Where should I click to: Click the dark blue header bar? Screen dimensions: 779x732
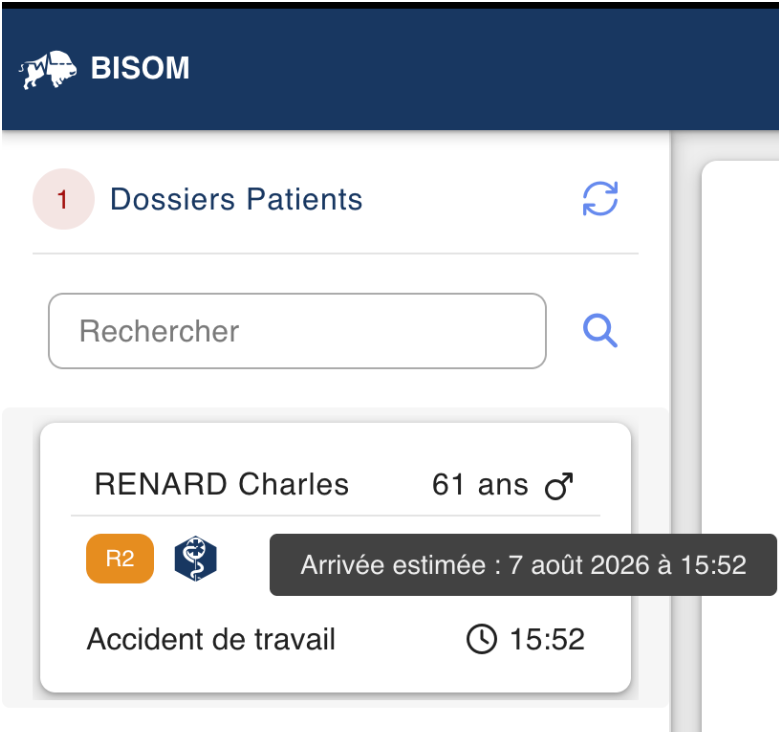click(x=390, y=69)
